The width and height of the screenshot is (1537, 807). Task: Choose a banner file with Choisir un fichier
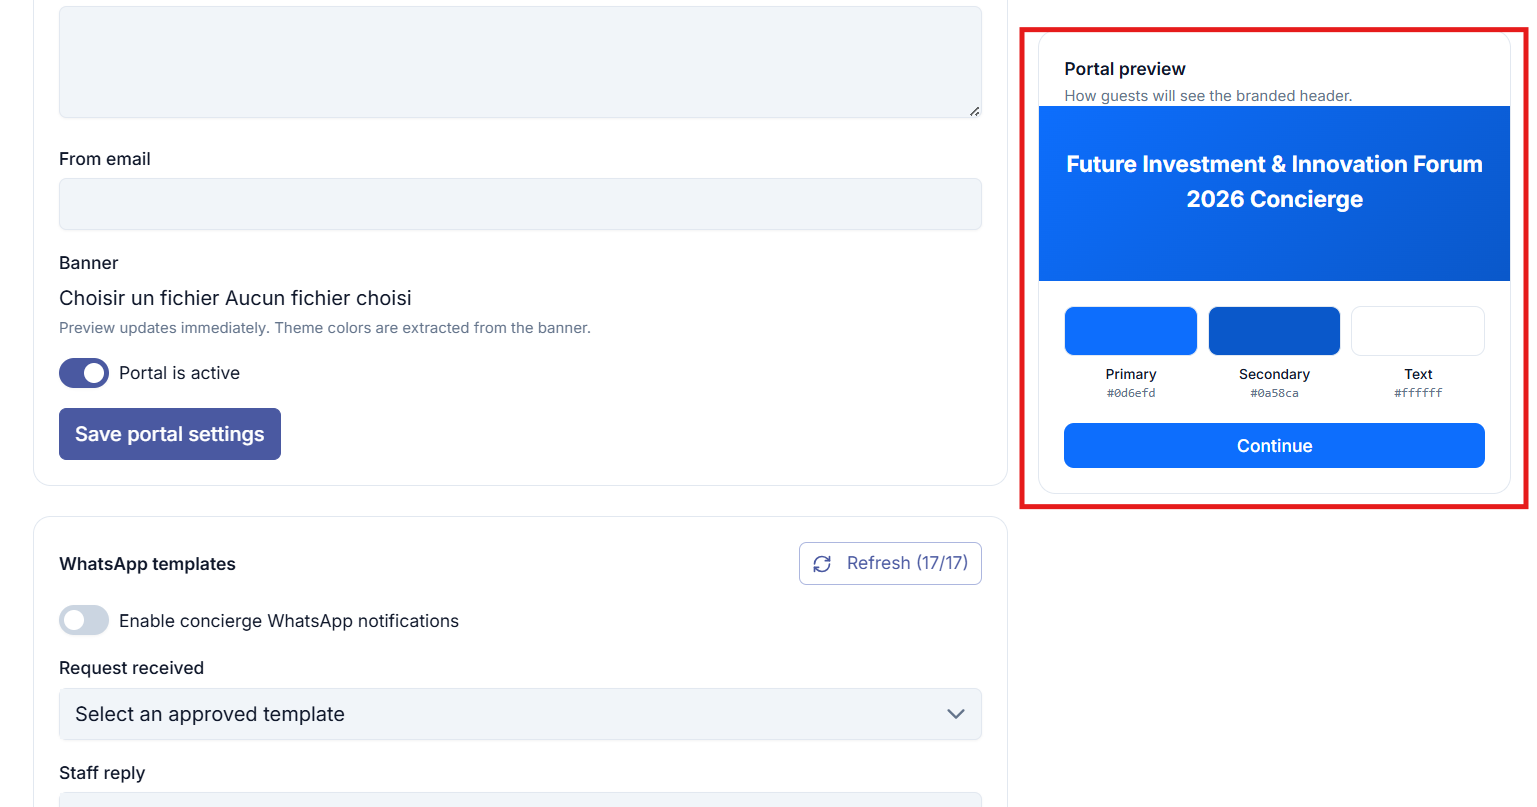point(139,298)
